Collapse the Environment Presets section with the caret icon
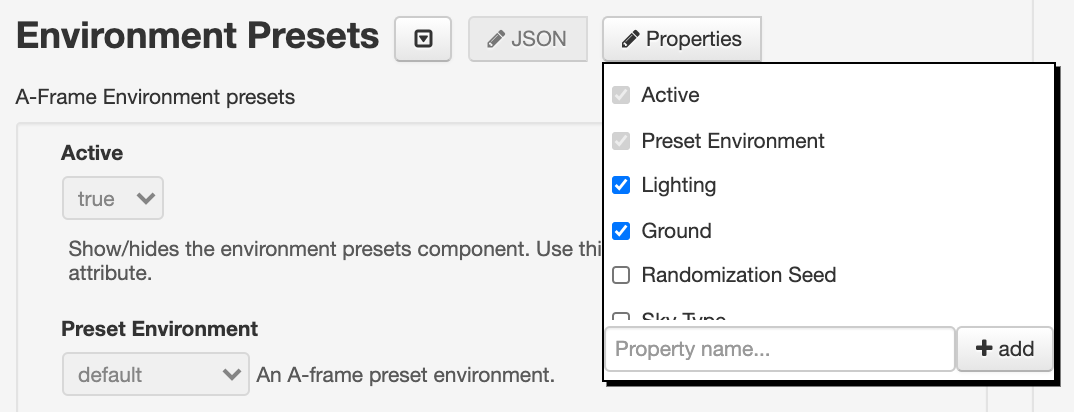The image size is (1074, 412). (423, 39)
